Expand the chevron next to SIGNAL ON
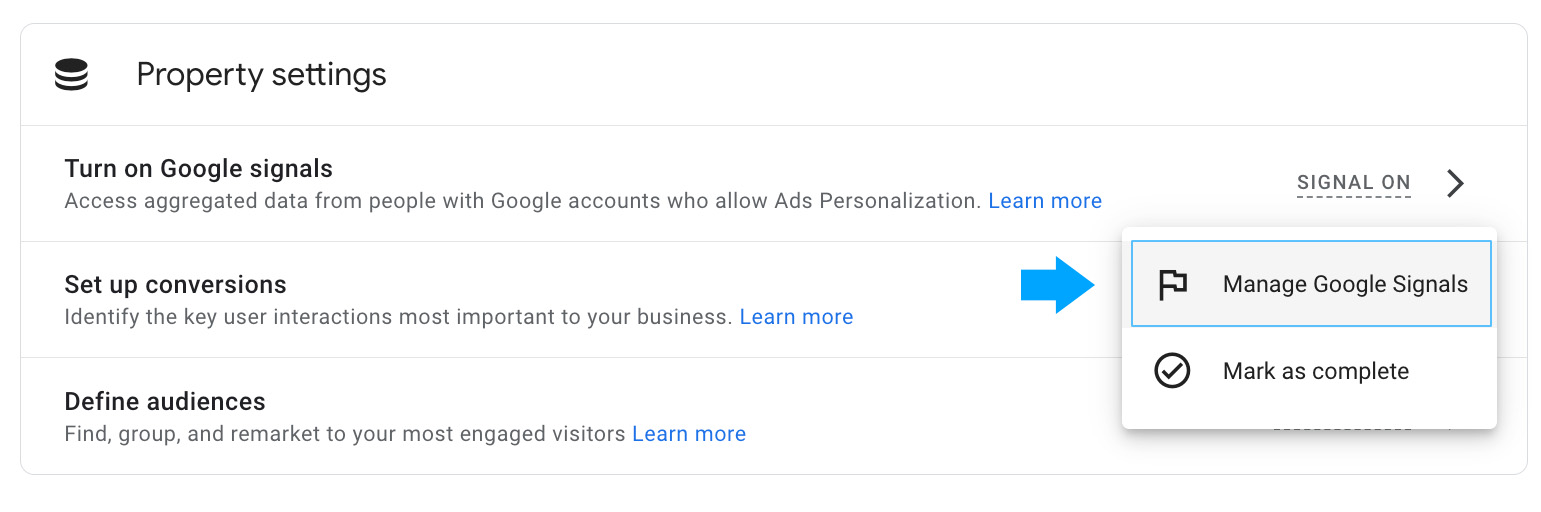 (1456, 183)
